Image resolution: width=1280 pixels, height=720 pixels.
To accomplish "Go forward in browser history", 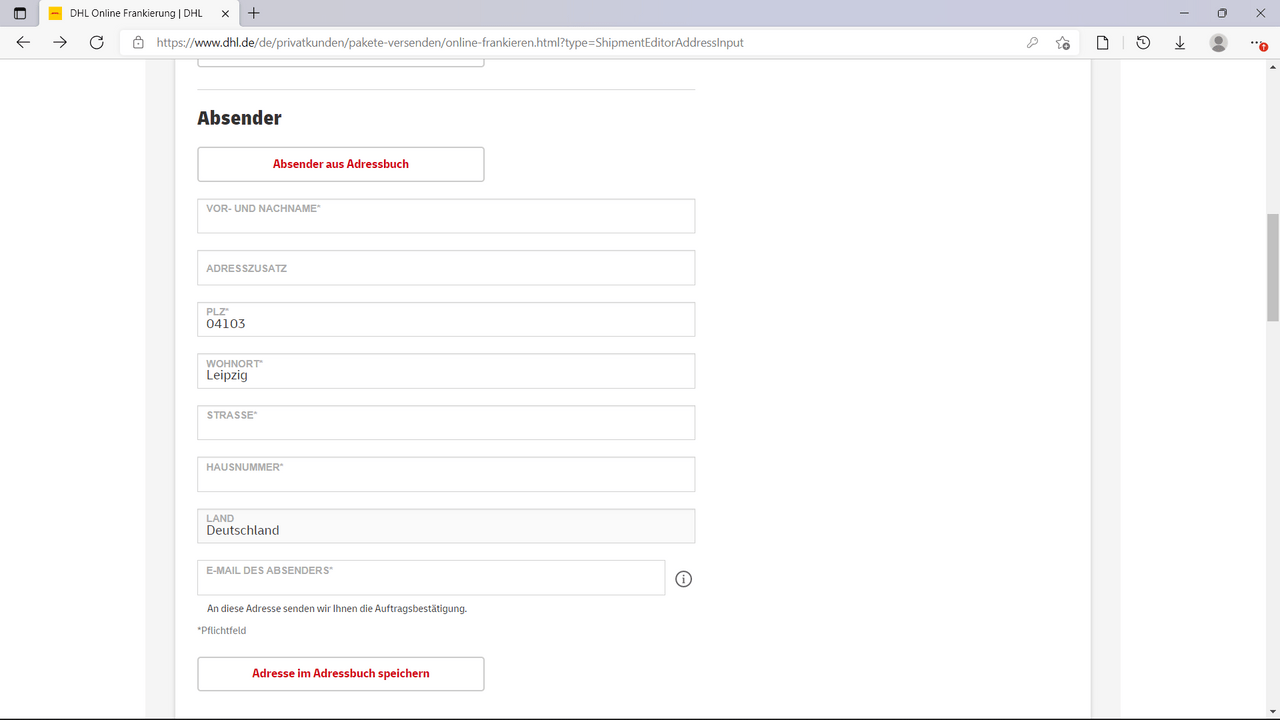I will coord(60,43).
